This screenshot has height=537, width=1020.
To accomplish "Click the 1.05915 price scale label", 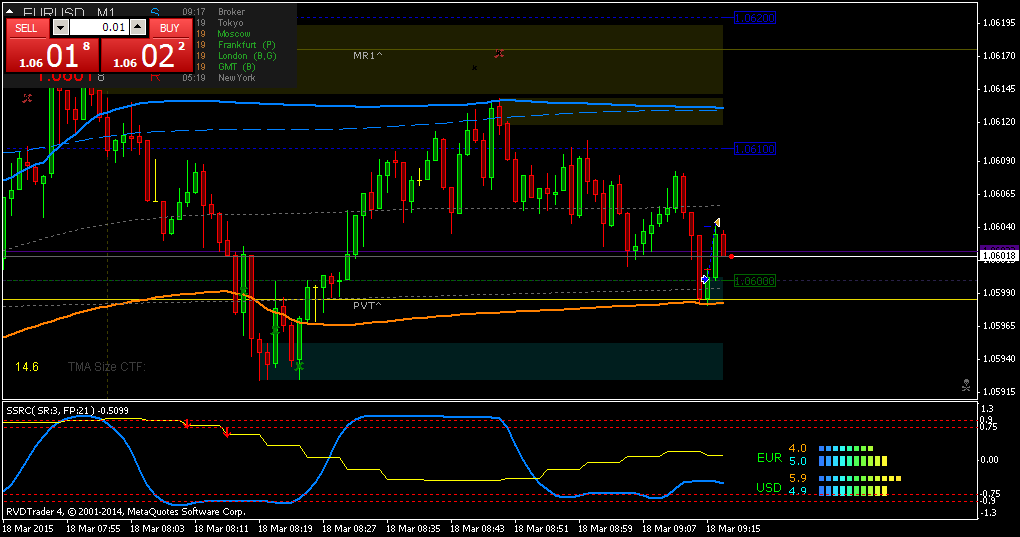I will pos(999,391).
